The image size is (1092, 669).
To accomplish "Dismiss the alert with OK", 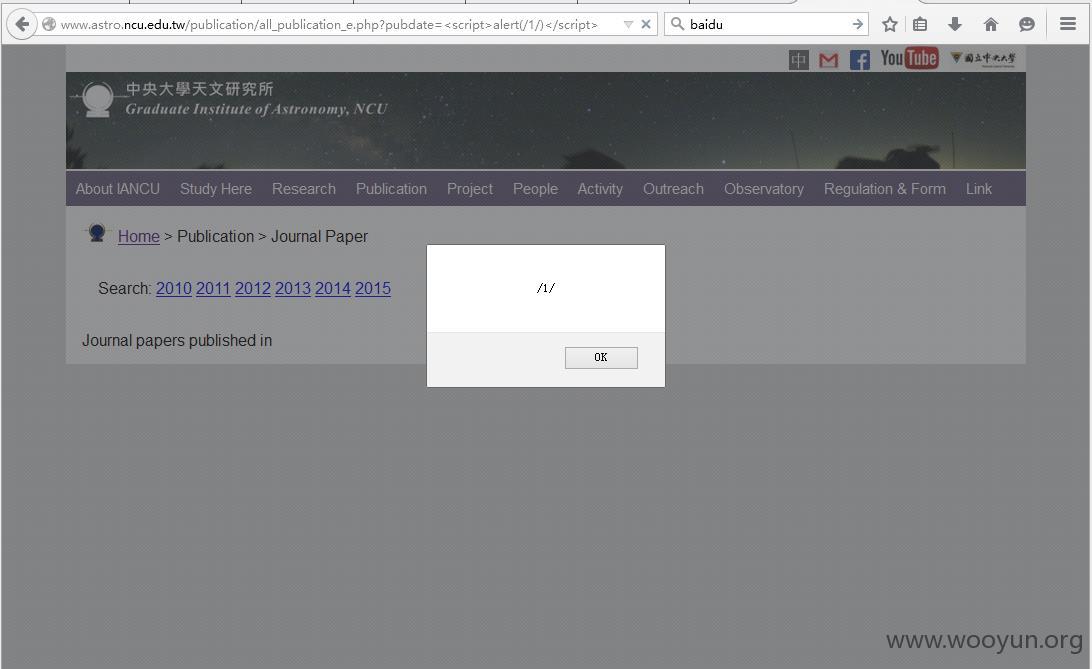I will 601,357.
